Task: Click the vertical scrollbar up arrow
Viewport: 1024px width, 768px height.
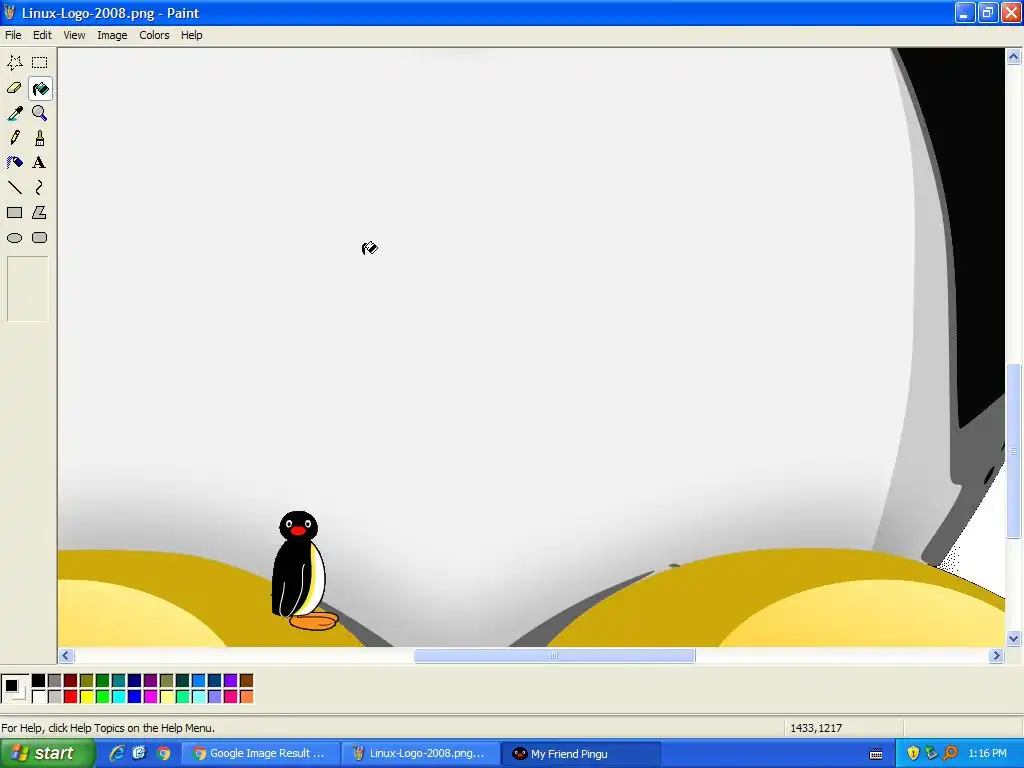Action: point(1014,57)
